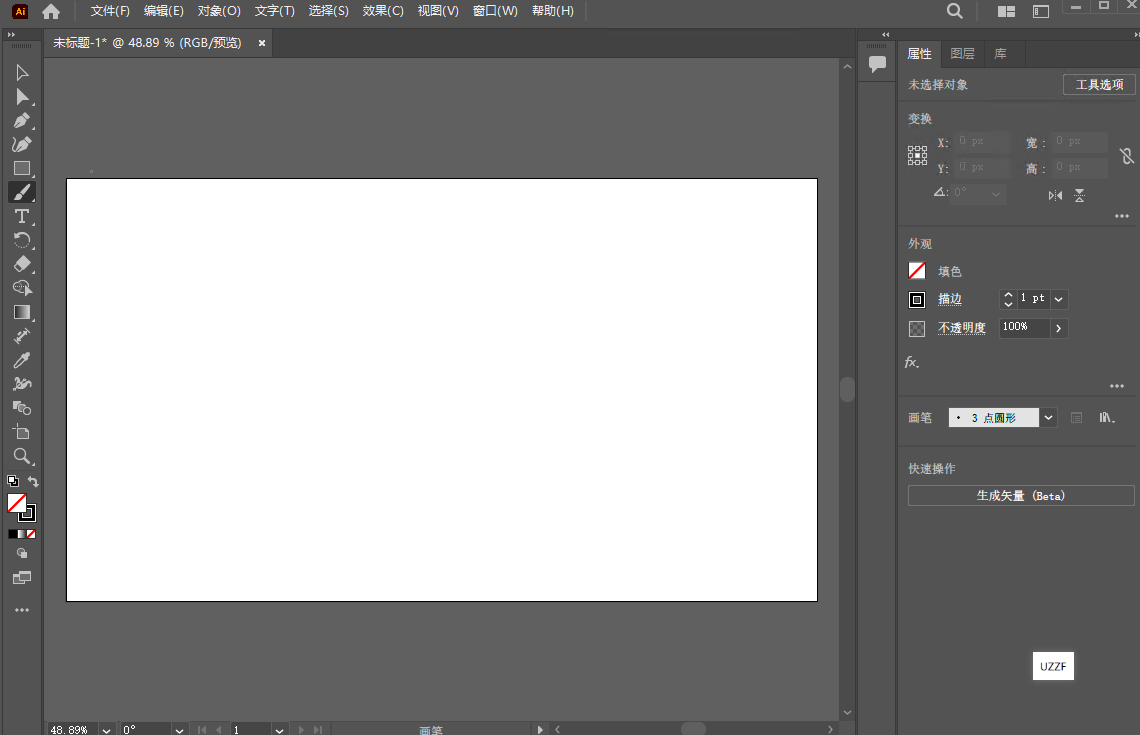Edit toolbar via three dots

click(22, 610)
